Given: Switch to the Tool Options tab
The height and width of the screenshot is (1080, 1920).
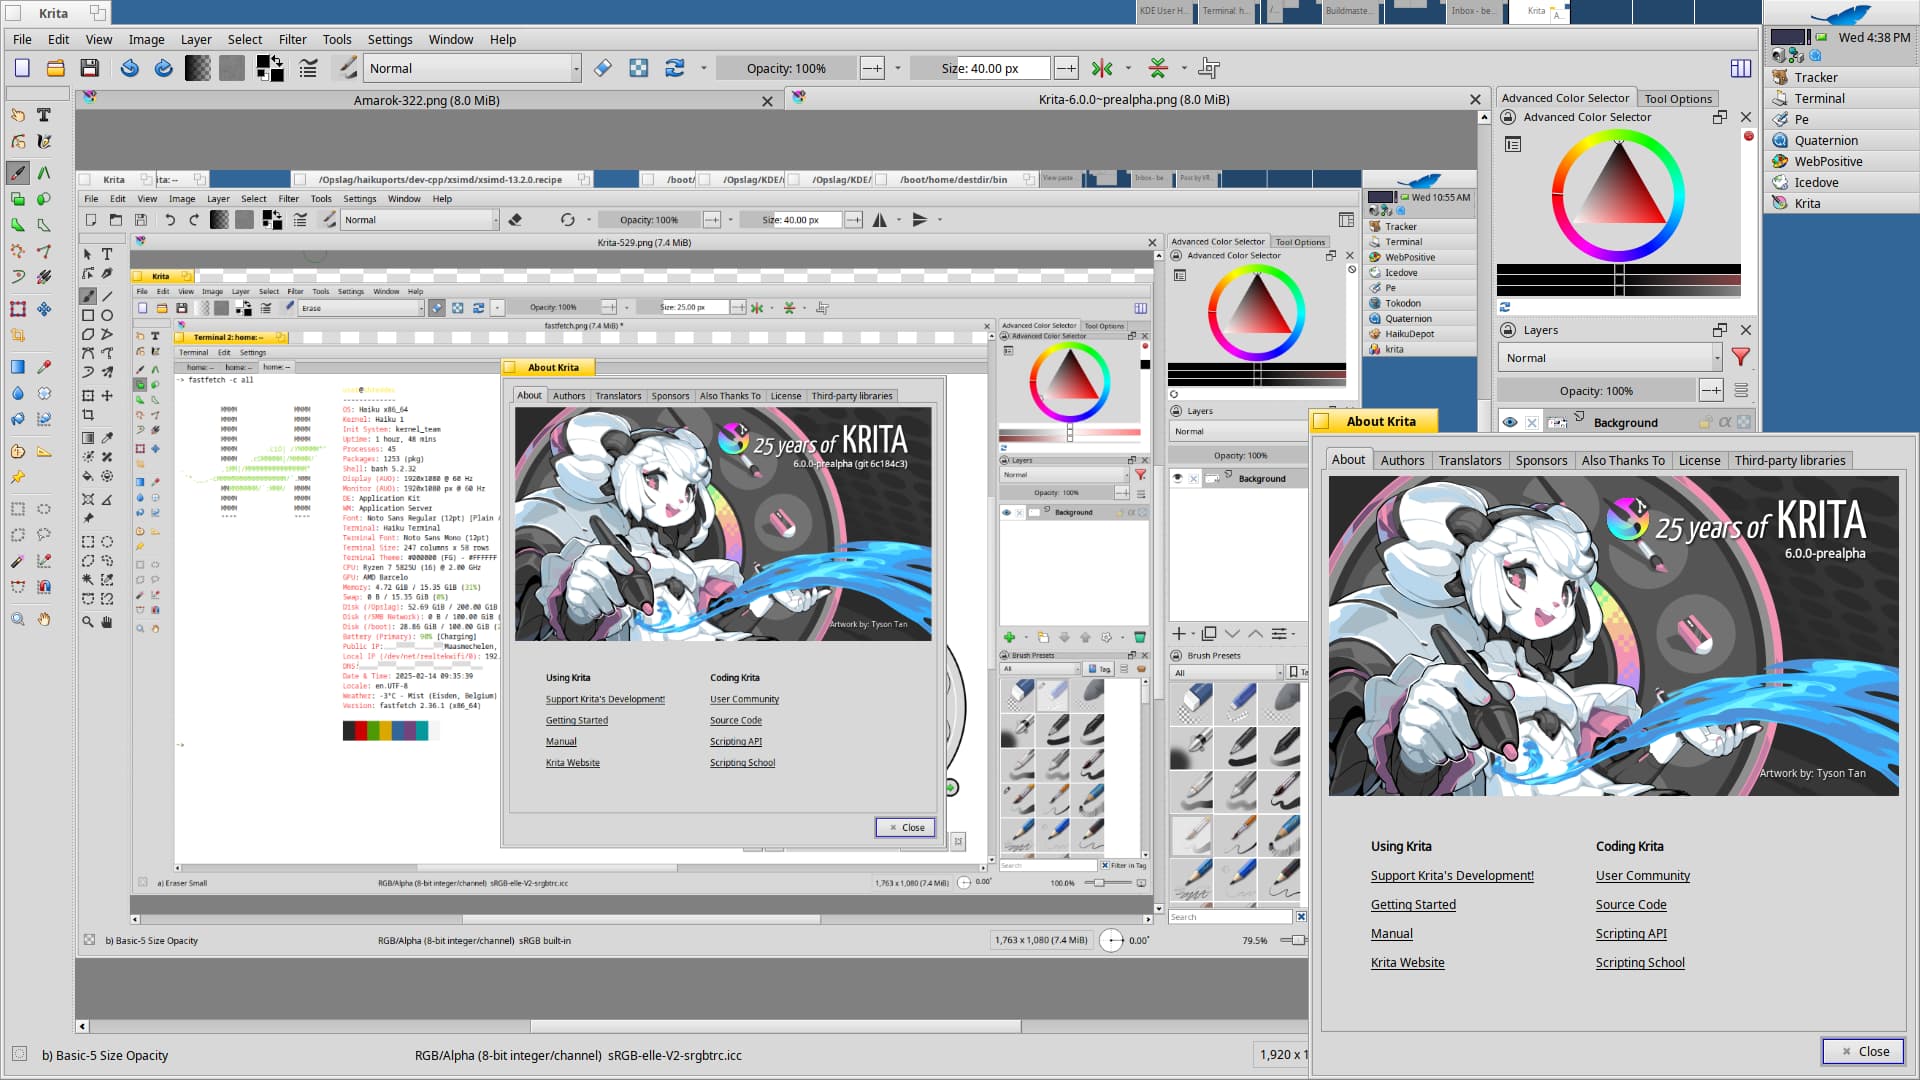Looking at the screenshot, I should 1678,98.
